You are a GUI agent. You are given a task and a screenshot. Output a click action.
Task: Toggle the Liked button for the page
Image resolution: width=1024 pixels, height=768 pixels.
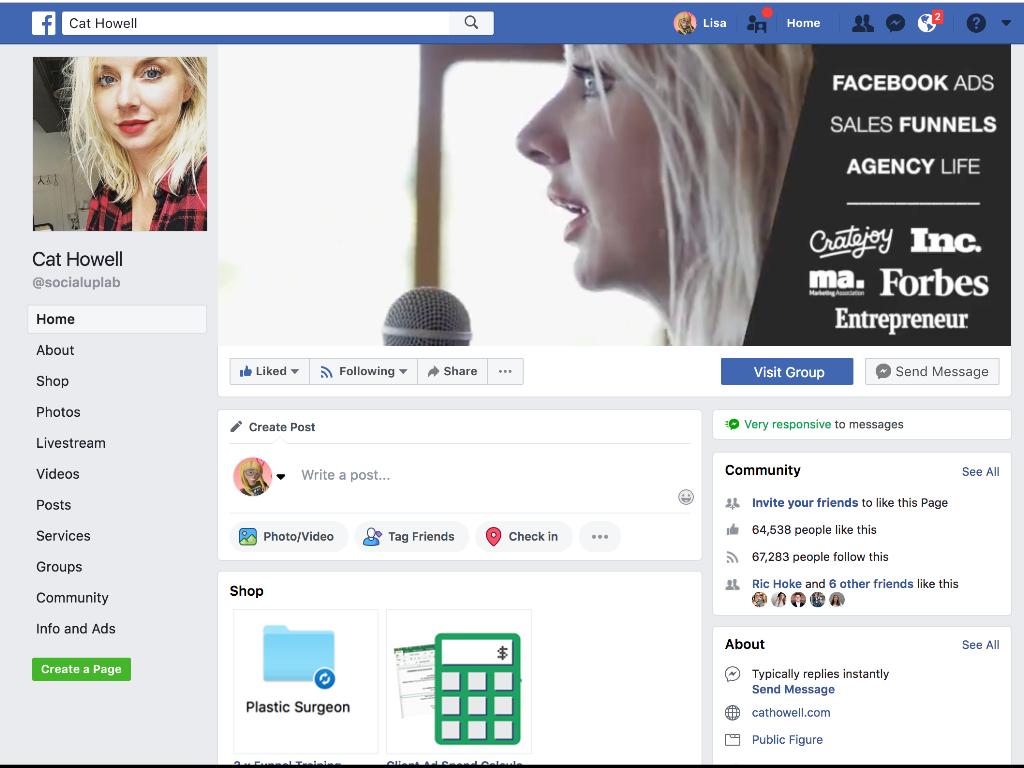pos(269,371)
